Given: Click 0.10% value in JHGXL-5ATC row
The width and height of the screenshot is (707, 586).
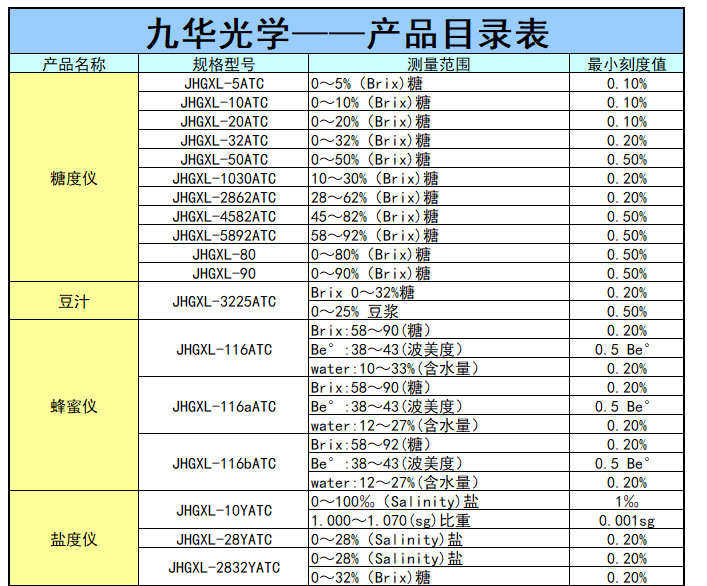Looking at the screenshot, I should 627,83.
